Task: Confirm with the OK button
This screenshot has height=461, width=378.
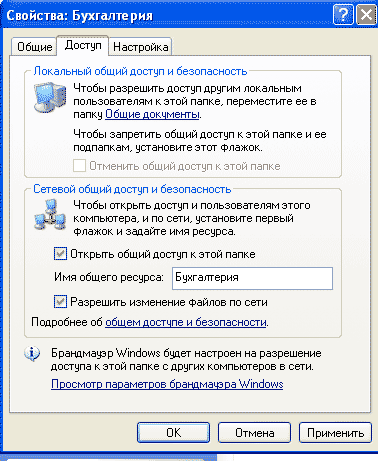Action: pyautogui.click(x=173, y=432)
